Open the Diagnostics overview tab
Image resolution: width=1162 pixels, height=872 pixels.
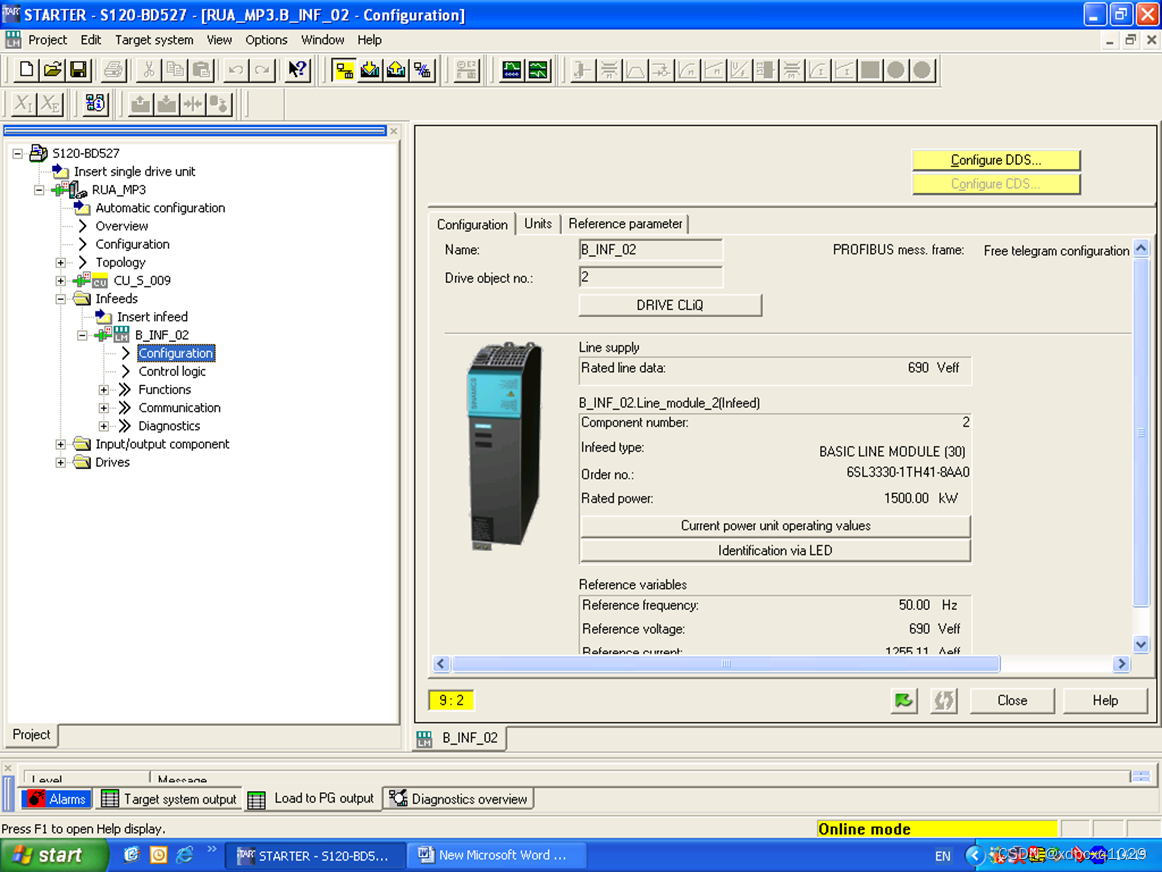coord(459,799)
